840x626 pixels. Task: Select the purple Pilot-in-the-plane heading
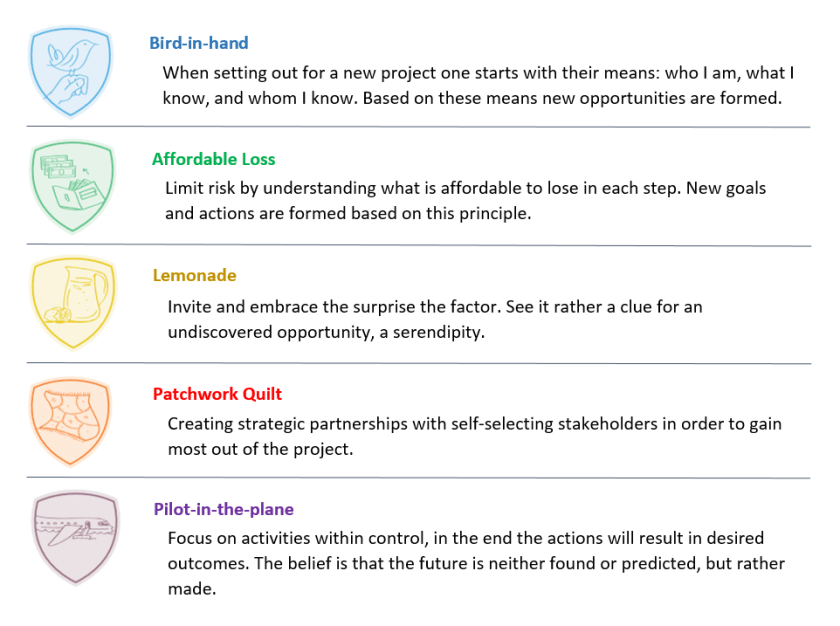coord(223,510)
